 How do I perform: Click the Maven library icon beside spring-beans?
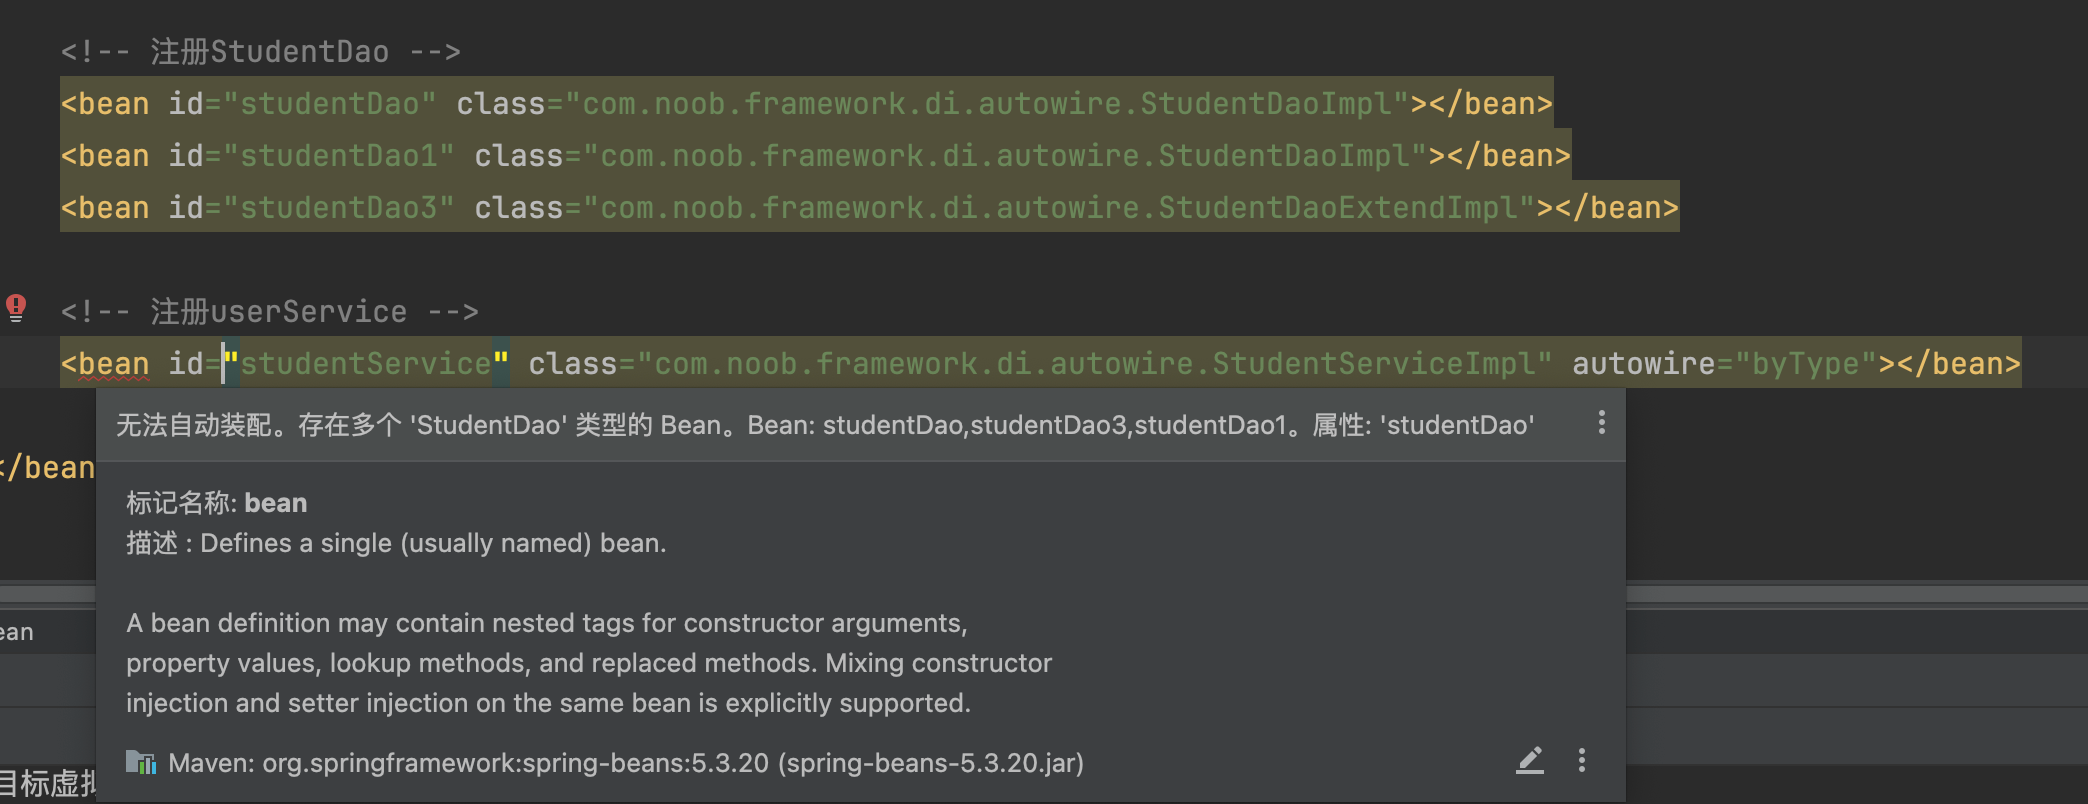[141, 762]
